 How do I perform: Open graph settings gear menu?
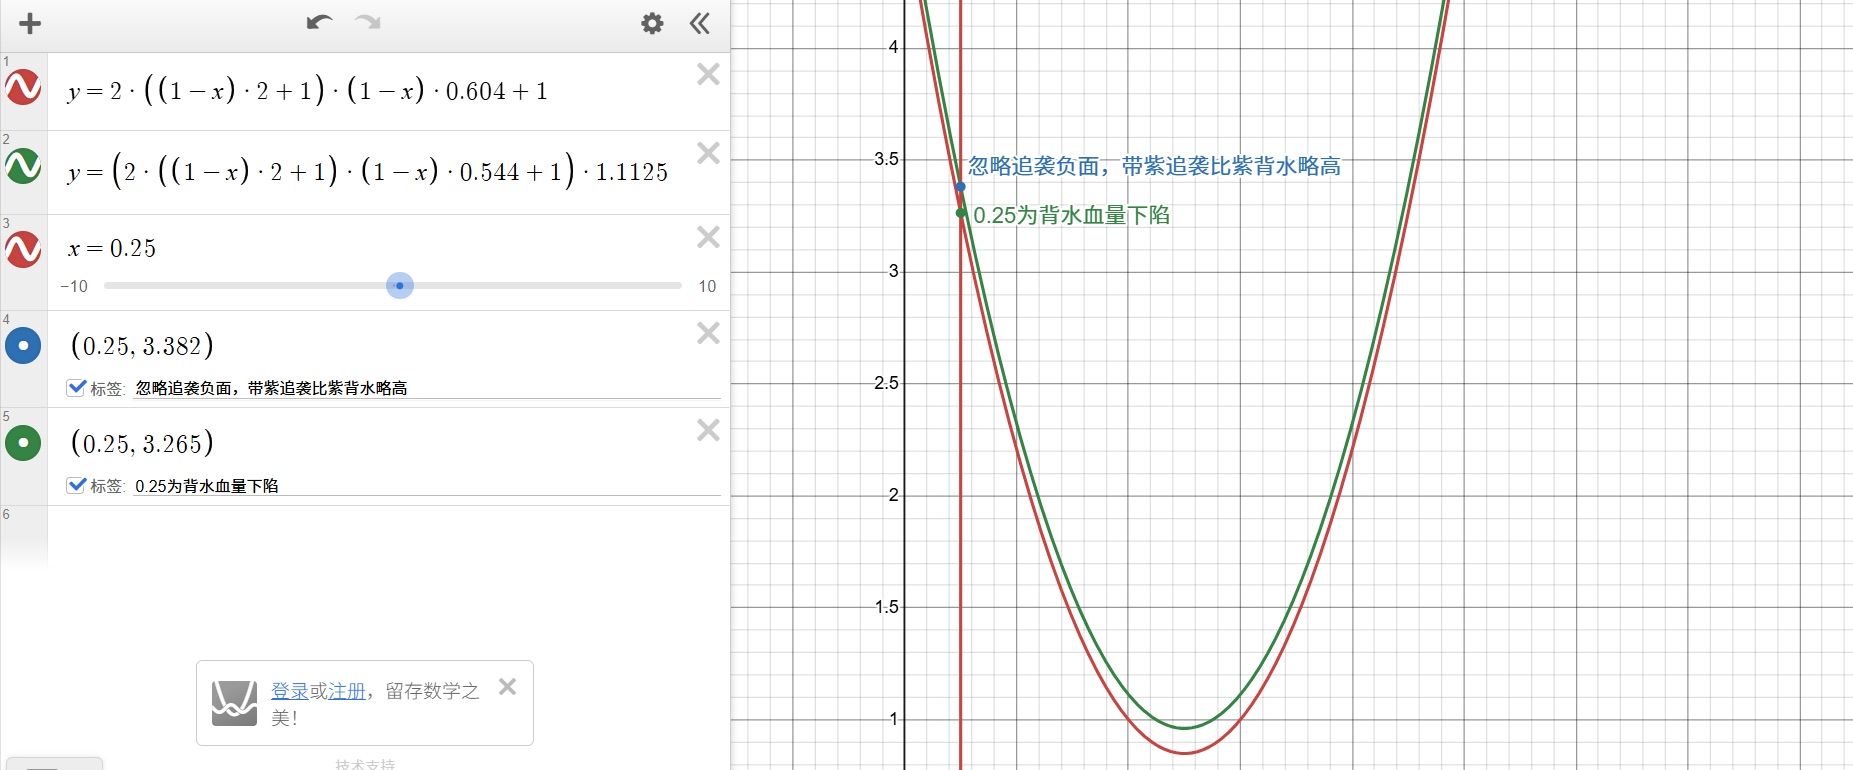[652, 24]
